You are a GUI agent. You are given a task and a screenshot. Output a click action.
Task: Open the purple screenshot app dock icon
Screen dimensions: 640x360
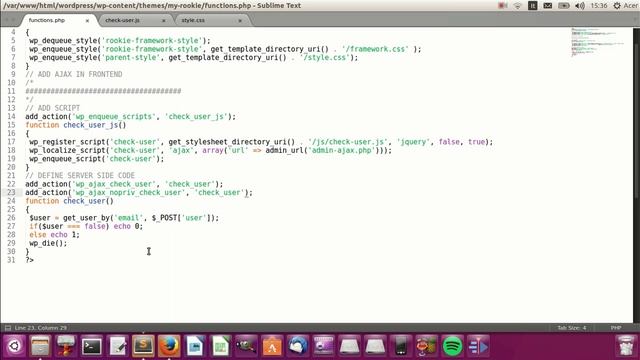coord(323,347)
